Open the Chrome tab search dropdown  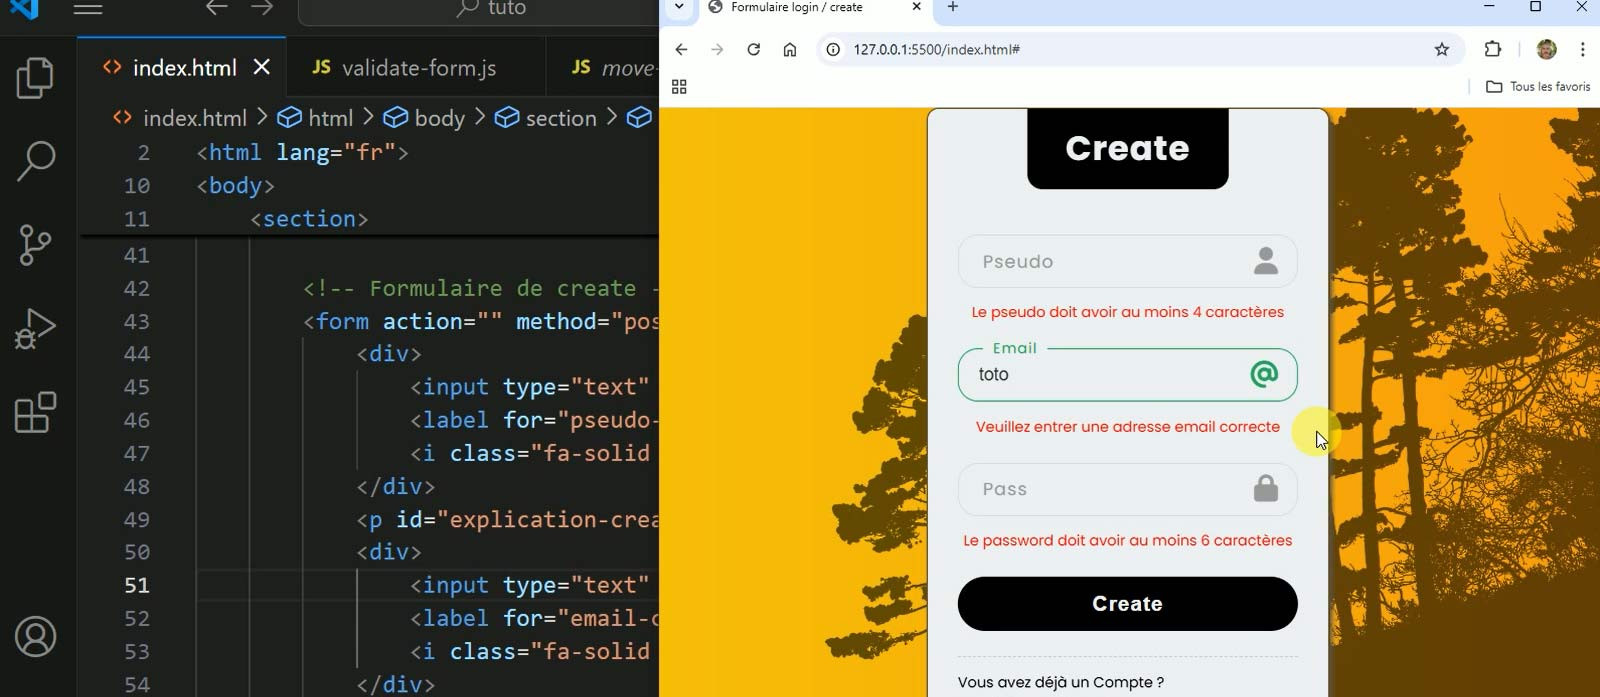[x=679, y=8]
